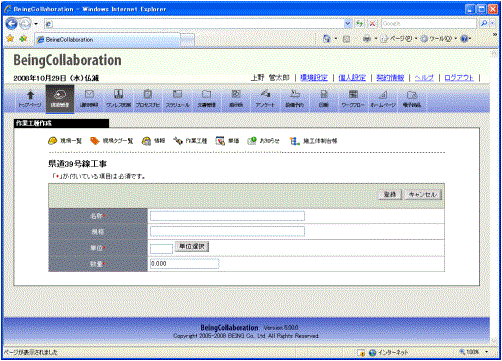Expand the address bar dropdown arrow
This screenshot has width=502, height=361.
348,24
